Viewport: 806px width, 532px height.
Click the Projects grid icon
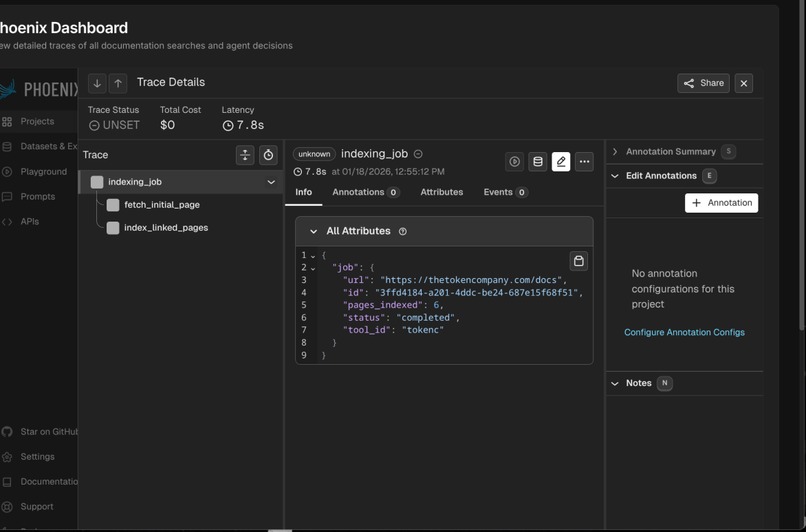point(7,122)
